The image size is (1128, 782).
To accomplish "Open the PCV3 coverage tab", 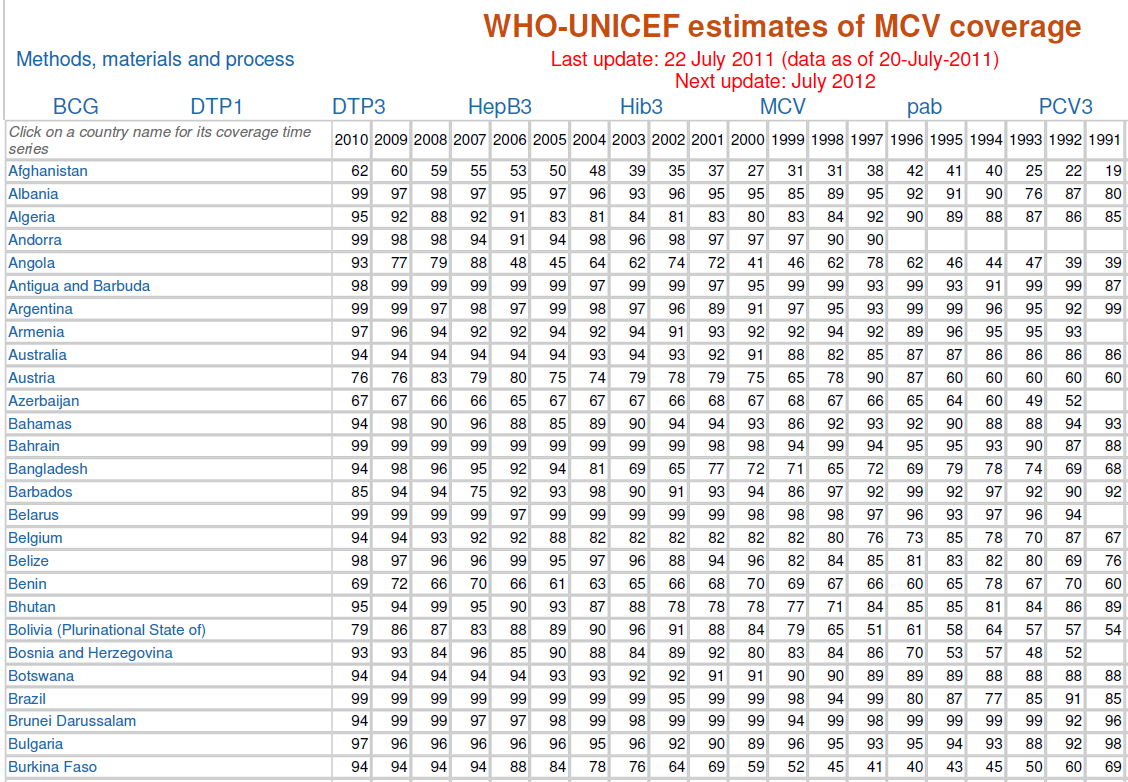I will [1065, 106].
